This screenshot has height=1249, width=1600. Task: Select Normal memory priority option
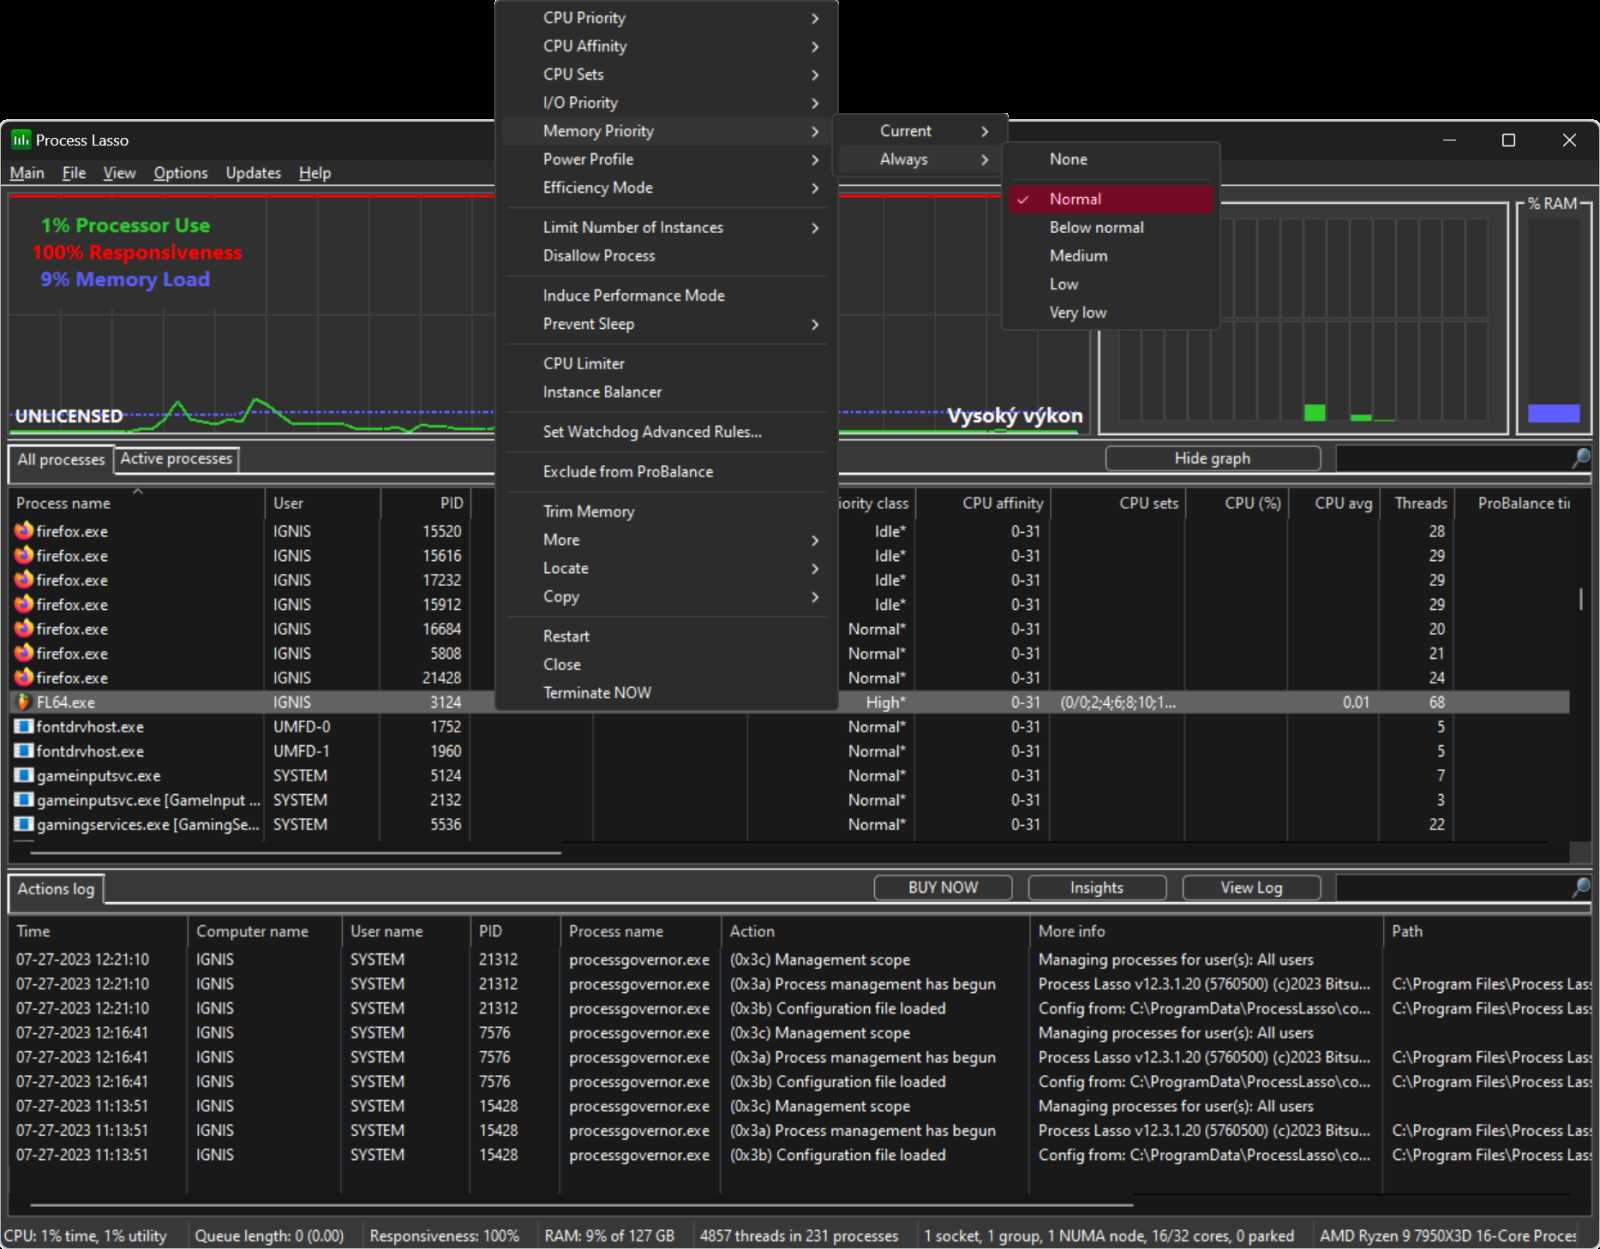[1111, 199]
